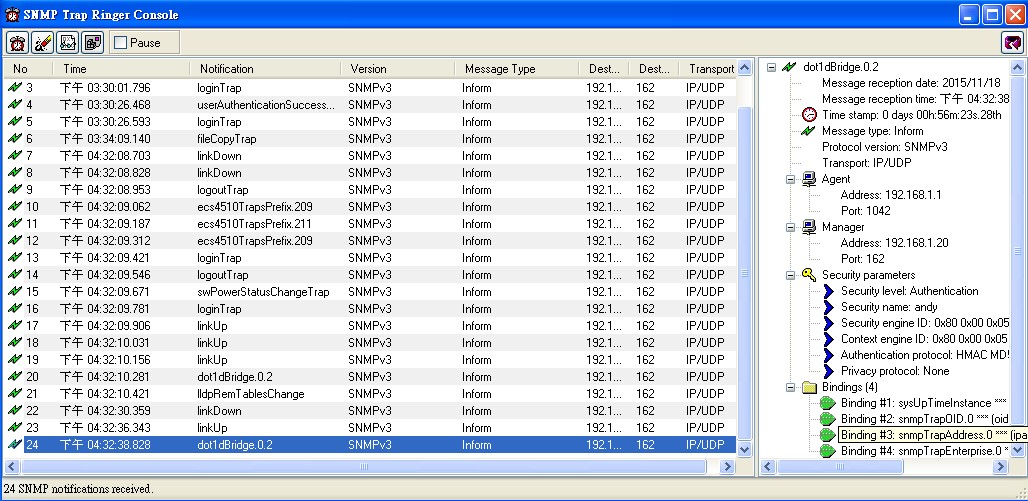Sort by the Version column header

click(398, 69)
